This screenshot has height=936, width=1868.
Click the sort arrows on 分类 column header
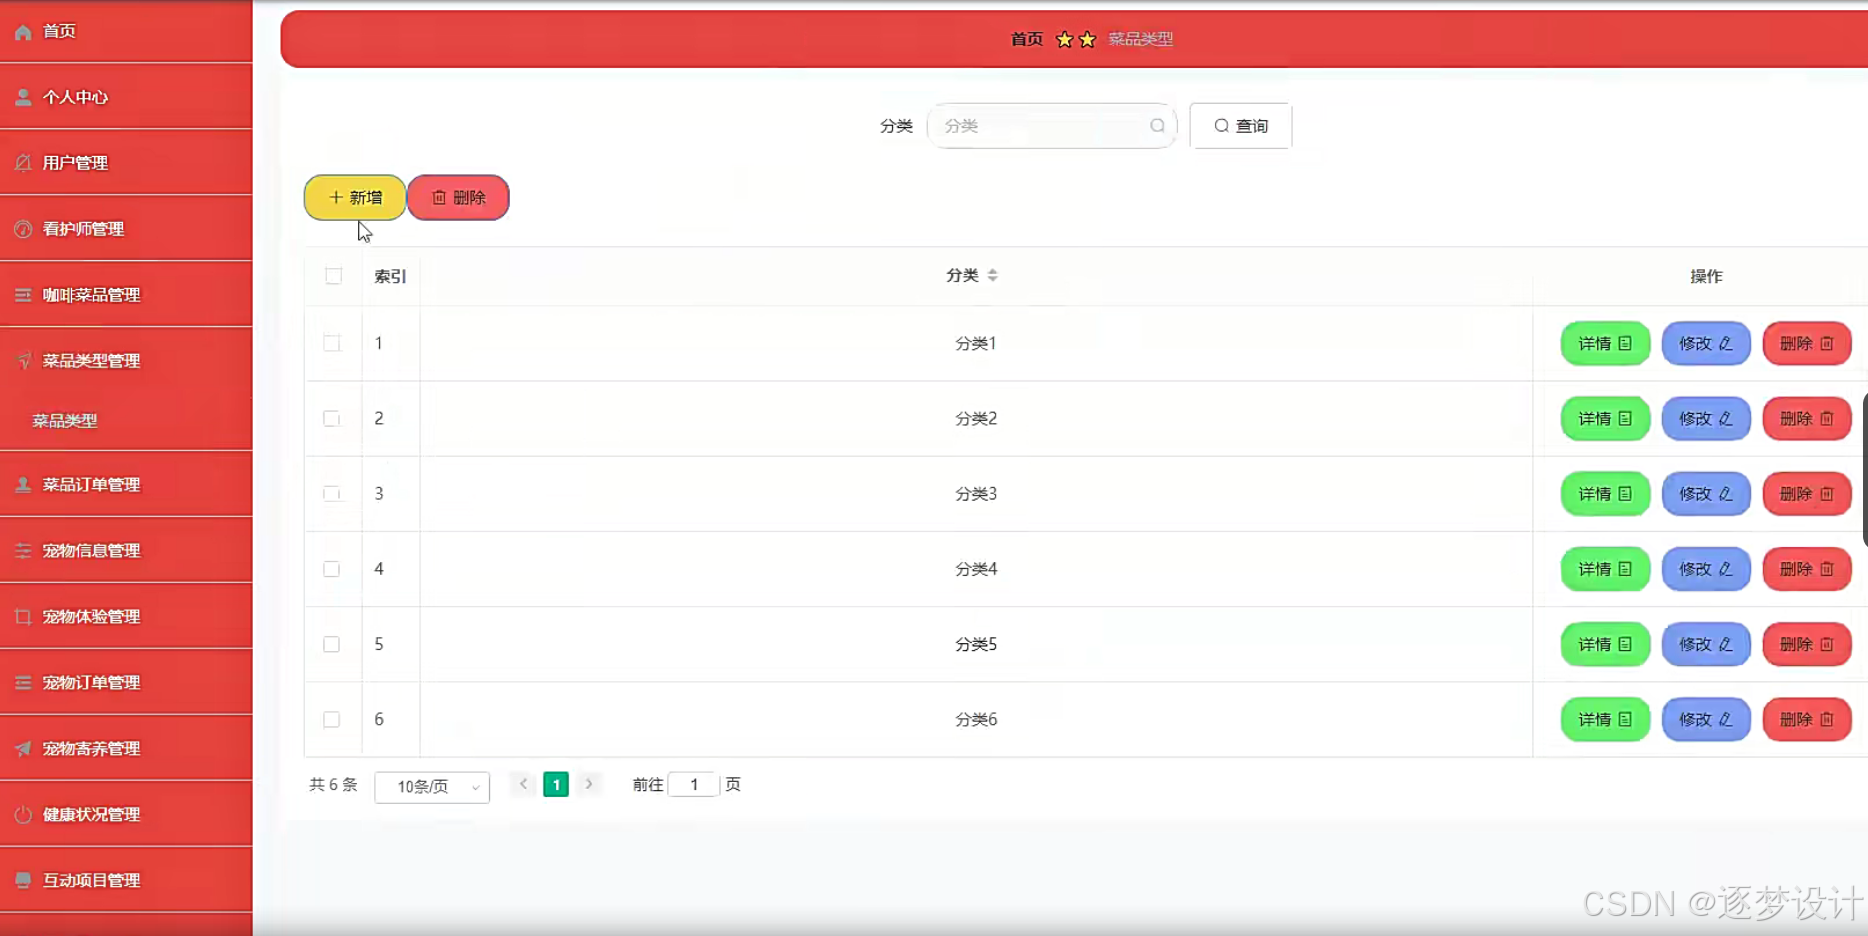tap(992, 275)
